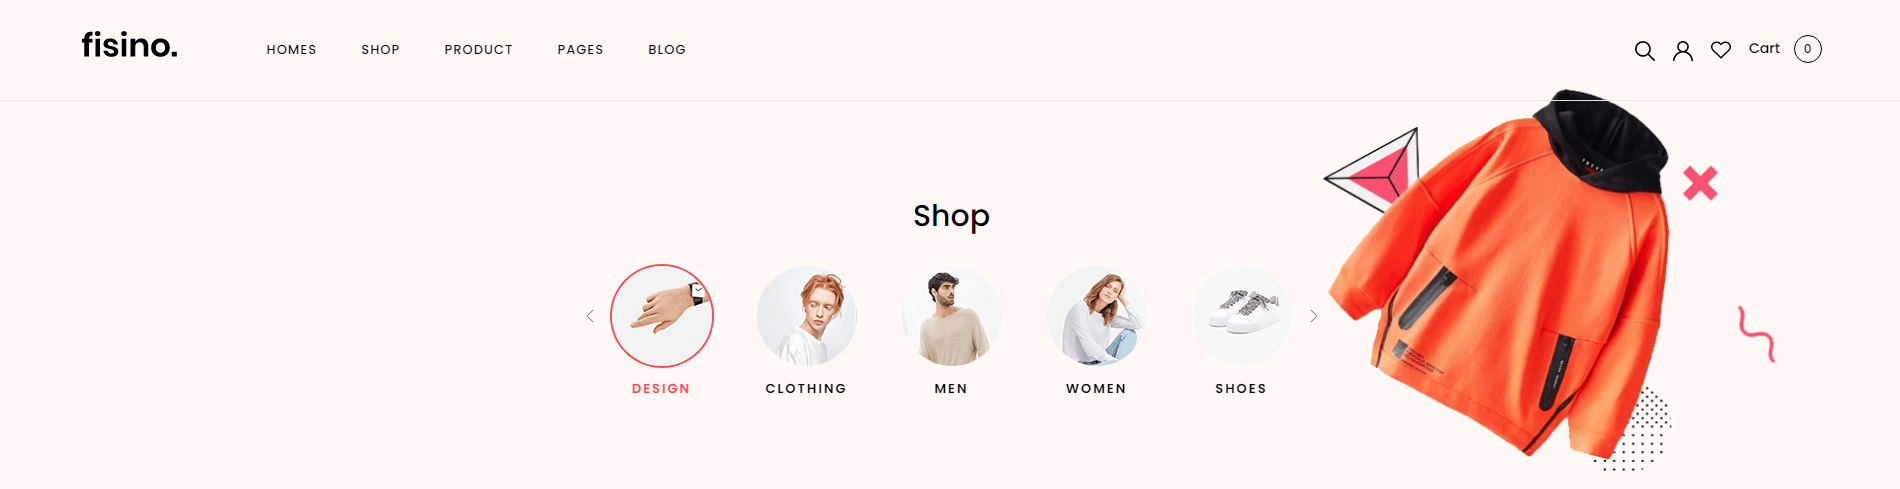
Task: Open the Cart text link
Action: (1764, 48)
